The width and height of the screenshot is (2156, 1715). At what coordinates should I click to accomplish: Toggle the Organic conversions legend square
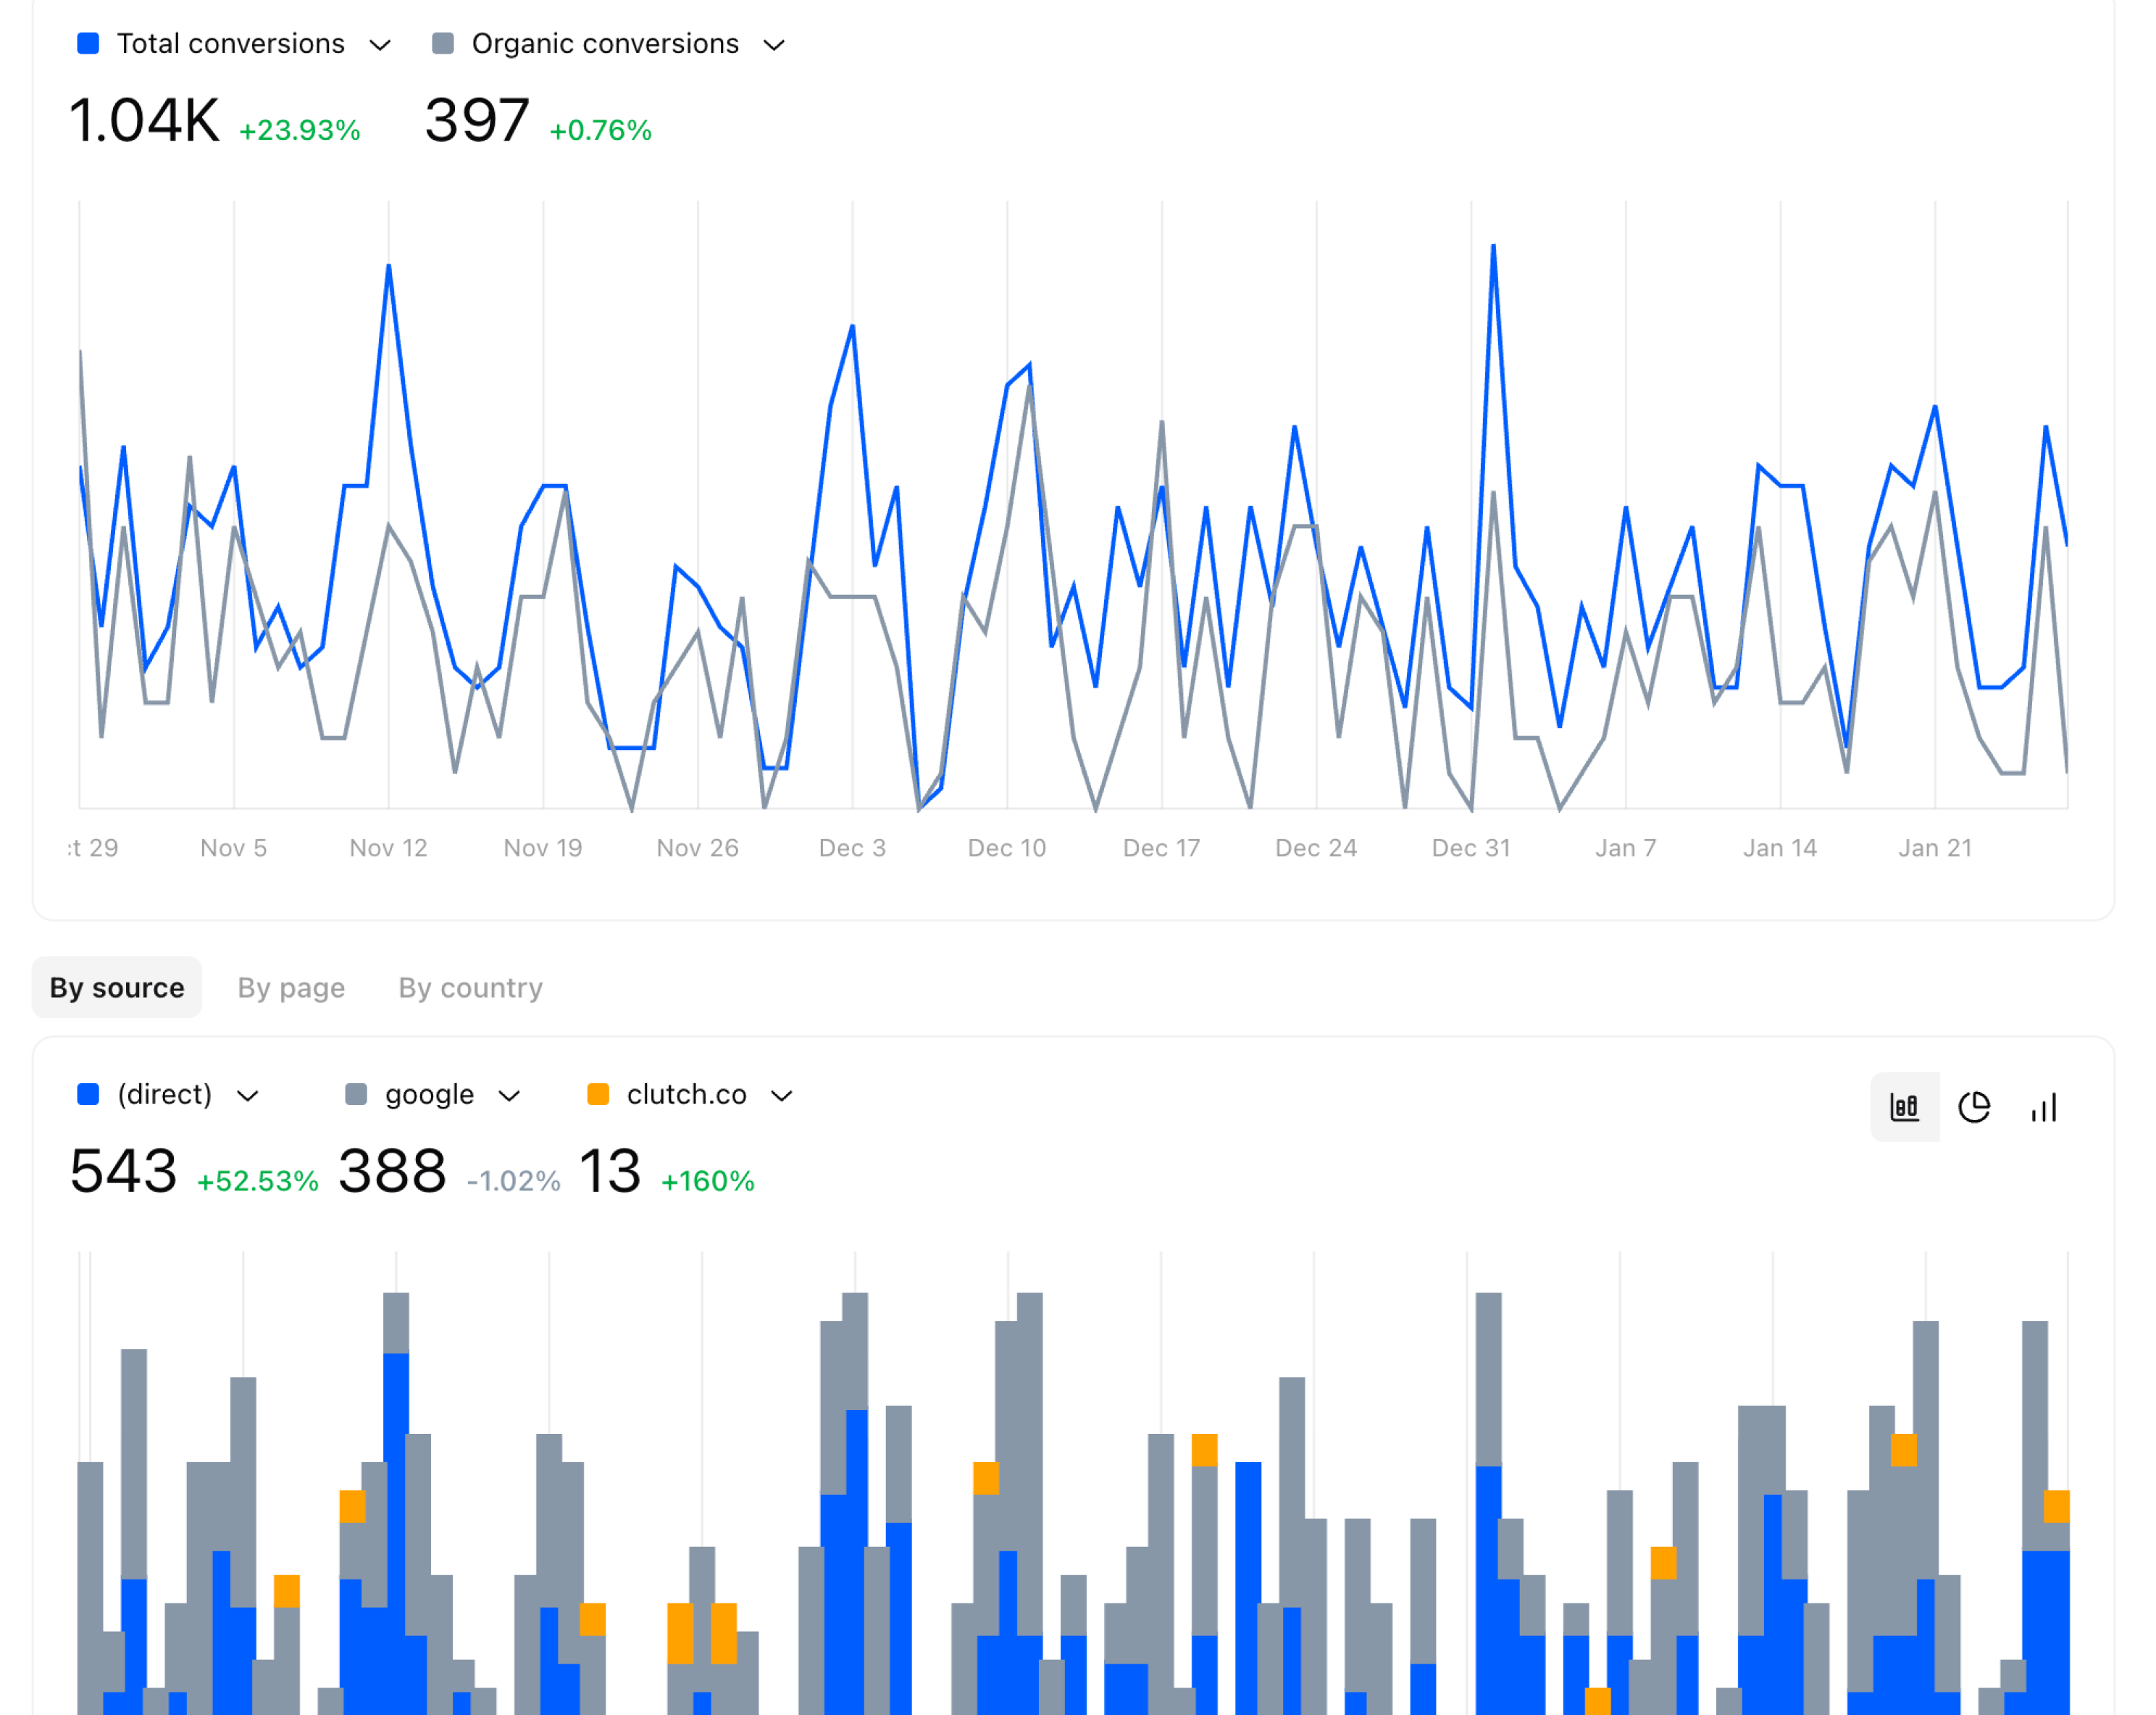tap(443, 43)
